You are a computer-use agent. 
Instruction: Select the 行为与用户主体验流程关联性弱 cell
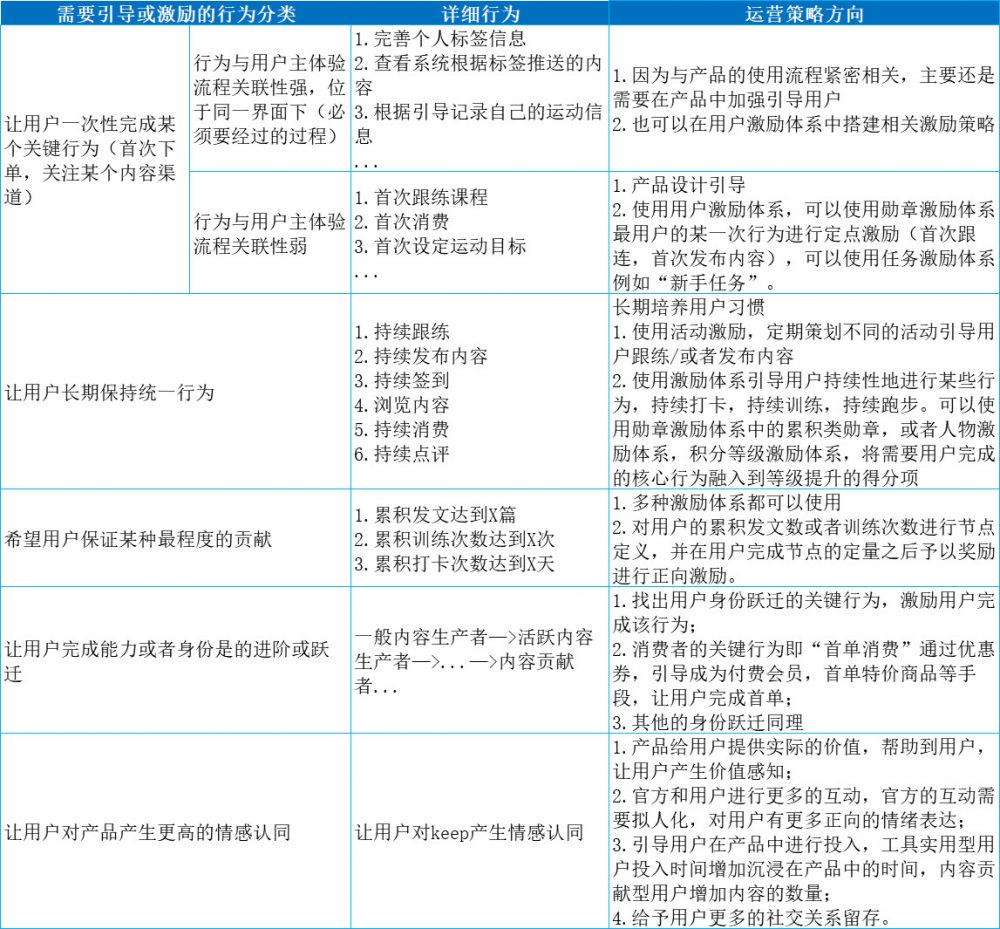coord(270,232)
